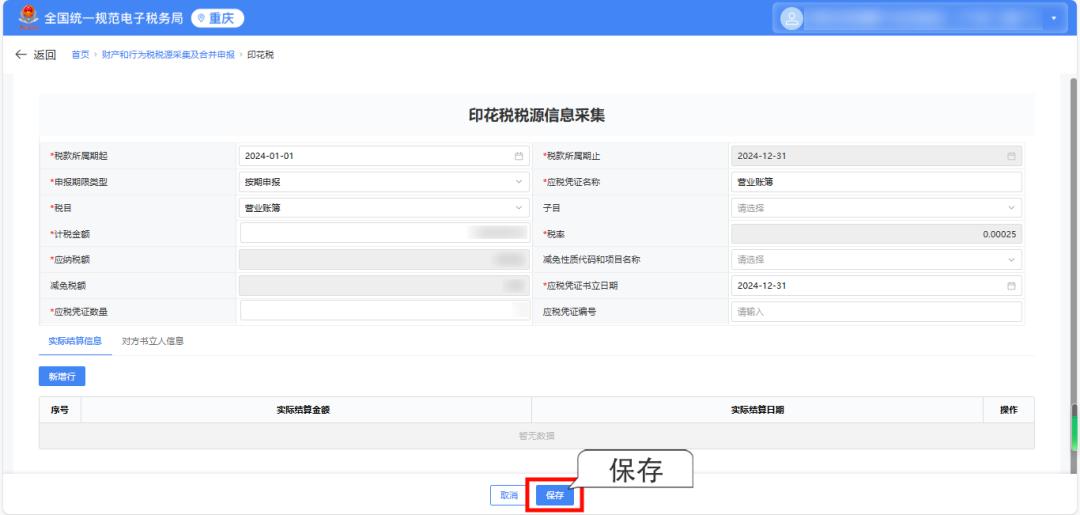Go to 首页 breadcrumb link
The width and height of the screenshot is (1080, 515).
[x=80, y=54]
